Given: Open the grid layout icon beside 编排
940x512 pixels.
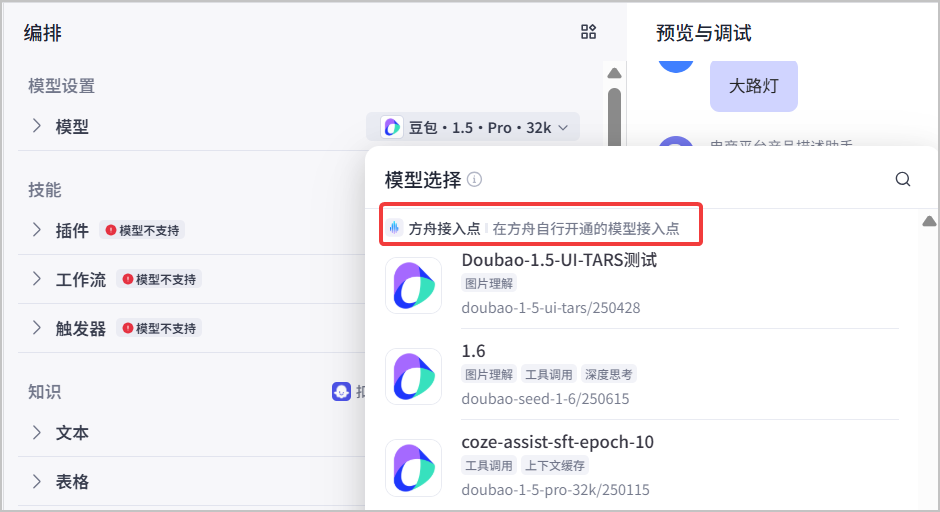Looking at the screenshot, I should (589, 32).
